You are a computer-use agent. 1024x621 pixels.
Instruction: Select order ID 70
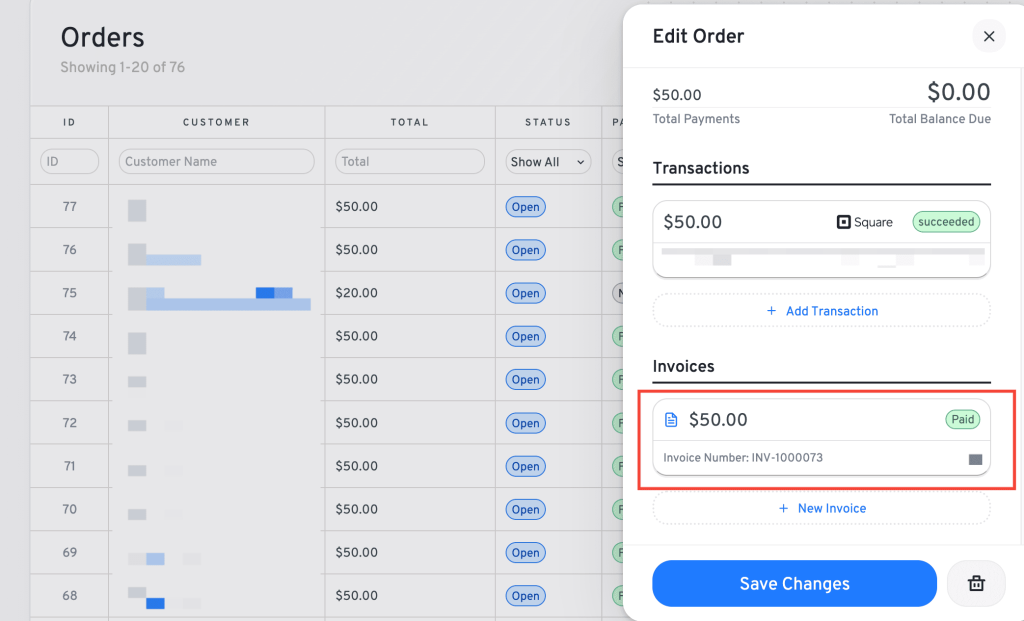tap(69, 509)
